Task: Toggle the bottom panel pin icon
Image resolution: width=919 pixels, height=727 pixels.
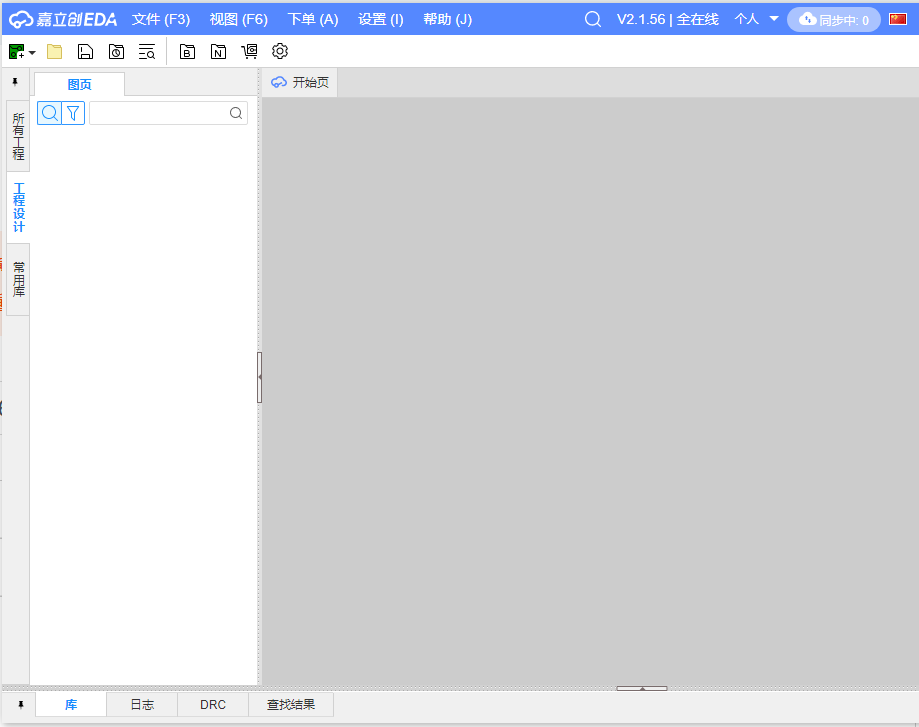Action: pos(20,705)
